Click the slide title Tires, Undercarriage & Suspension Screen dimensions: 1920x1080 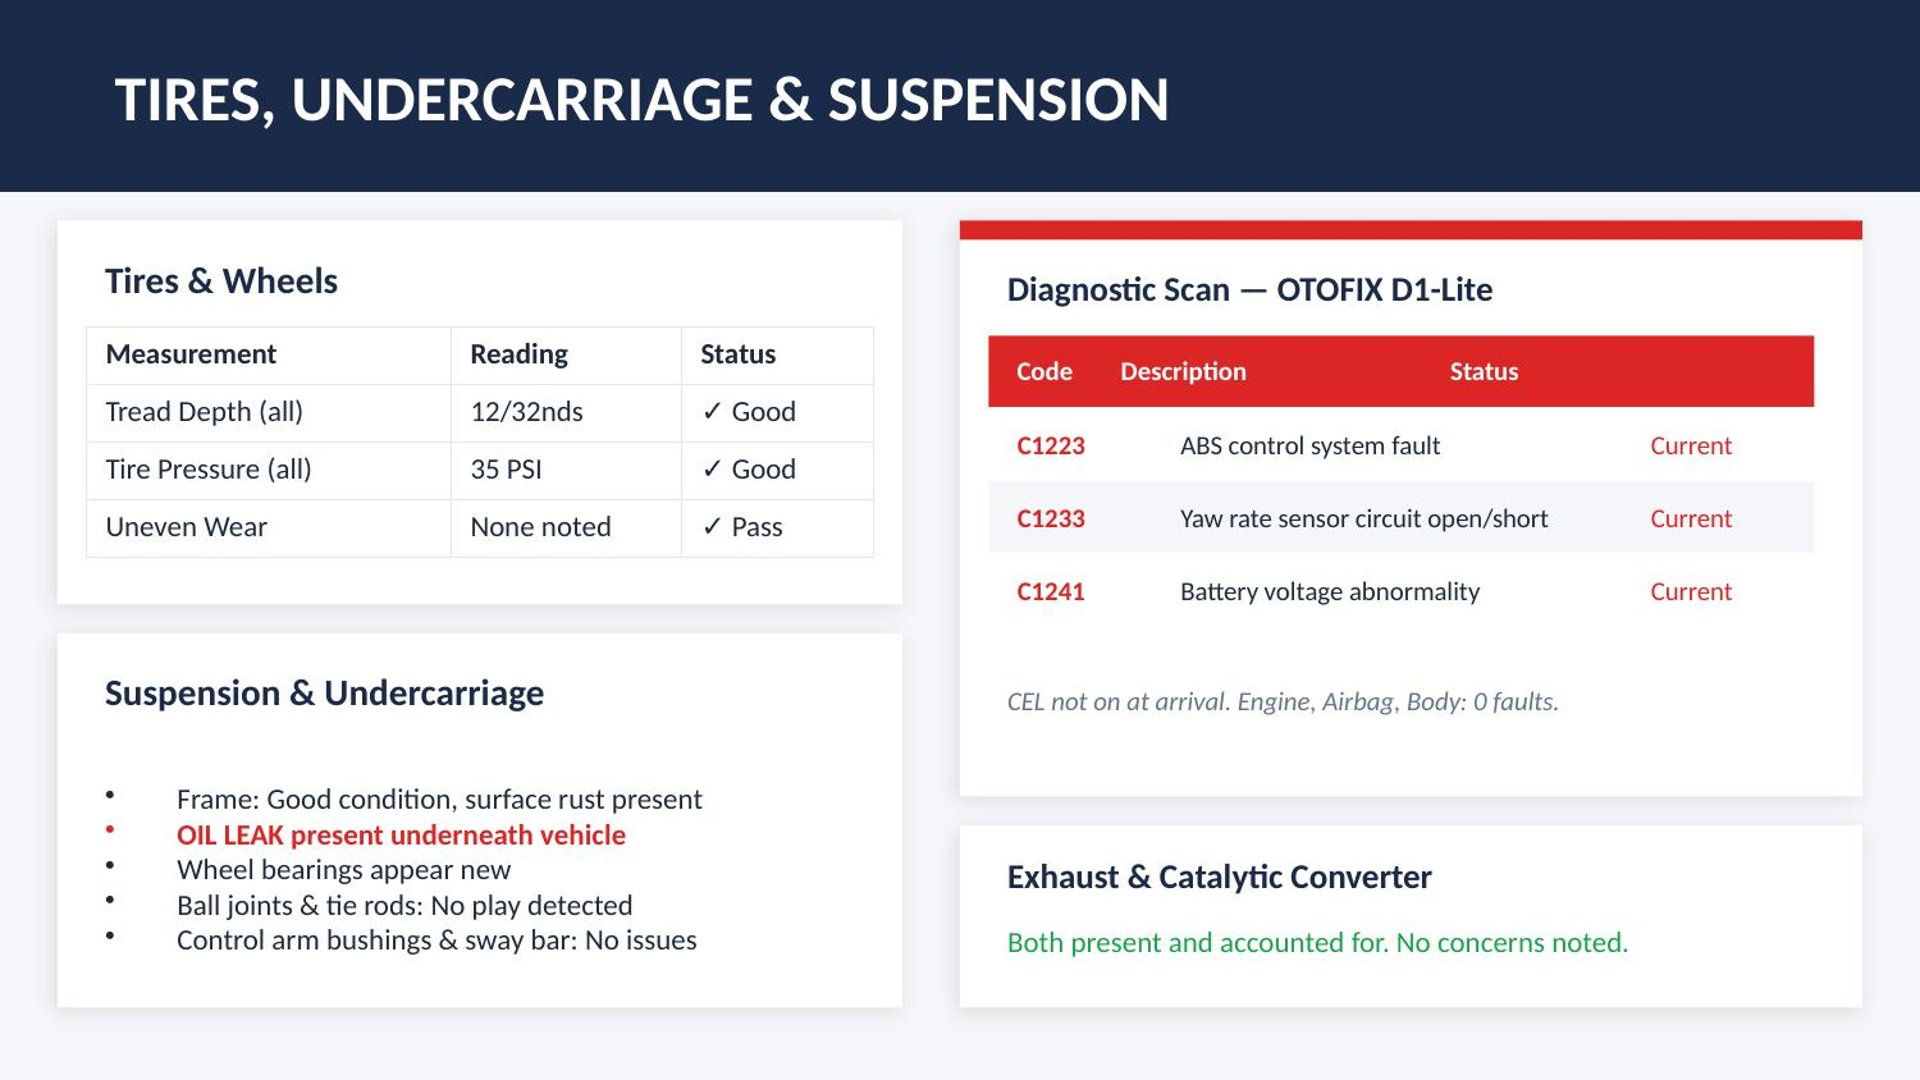point(641,100)
